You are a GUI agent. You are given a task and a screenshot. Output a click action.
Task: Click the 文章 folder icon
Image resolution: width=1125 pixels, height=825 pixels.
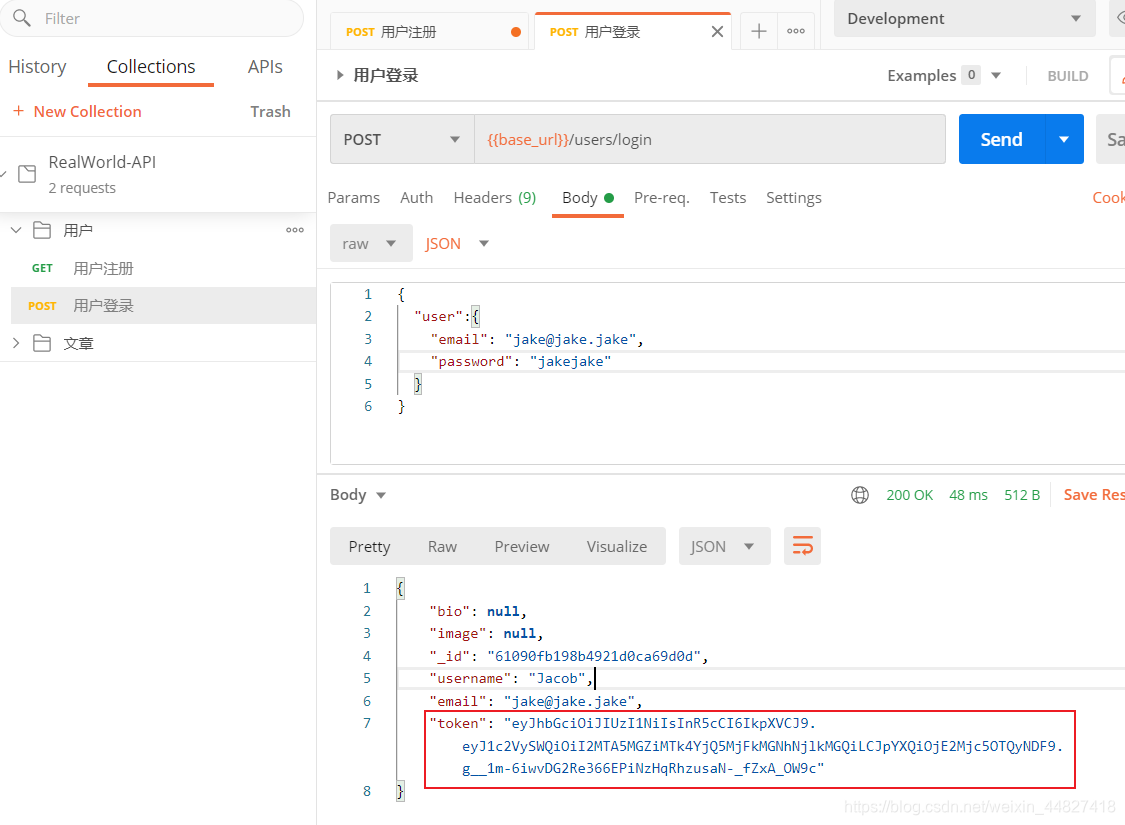coord(42,343)
